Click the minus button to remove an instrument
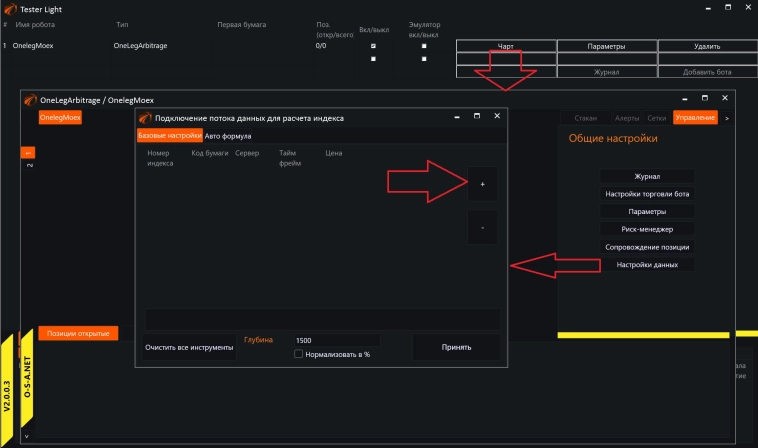 point(482,228)
